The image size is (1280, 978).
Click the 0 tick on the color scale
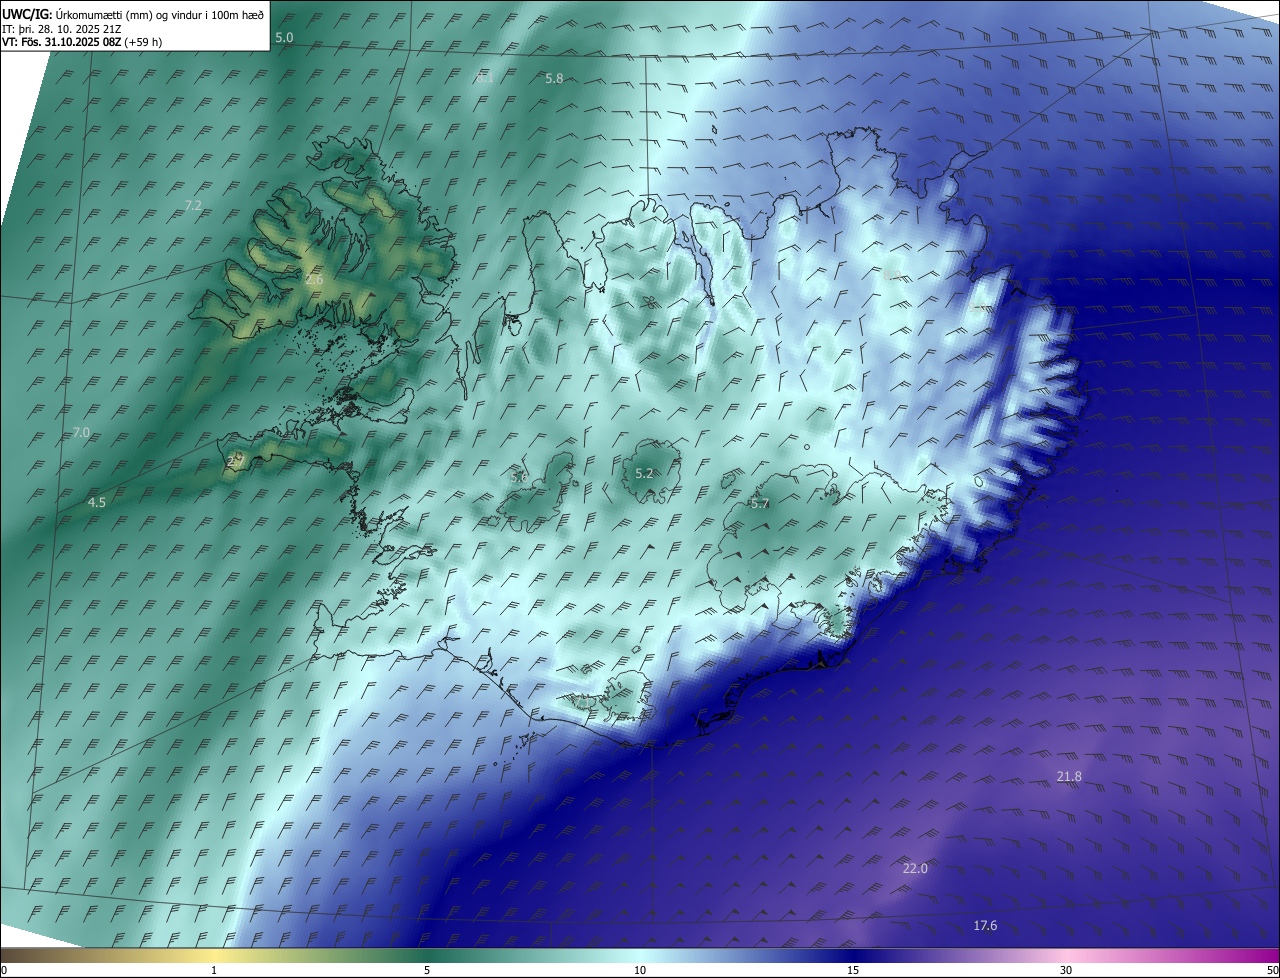[x=4, y=970]
